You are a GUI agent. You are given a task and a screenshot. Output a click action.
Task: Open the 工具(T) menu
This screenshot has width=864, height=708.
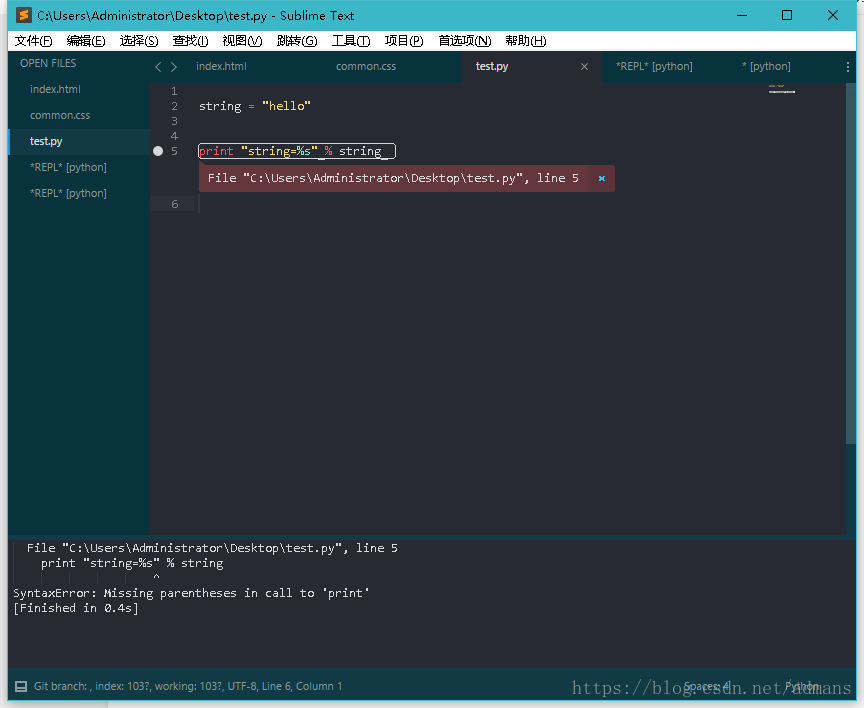pyautogui.click(x=351, y=41)
